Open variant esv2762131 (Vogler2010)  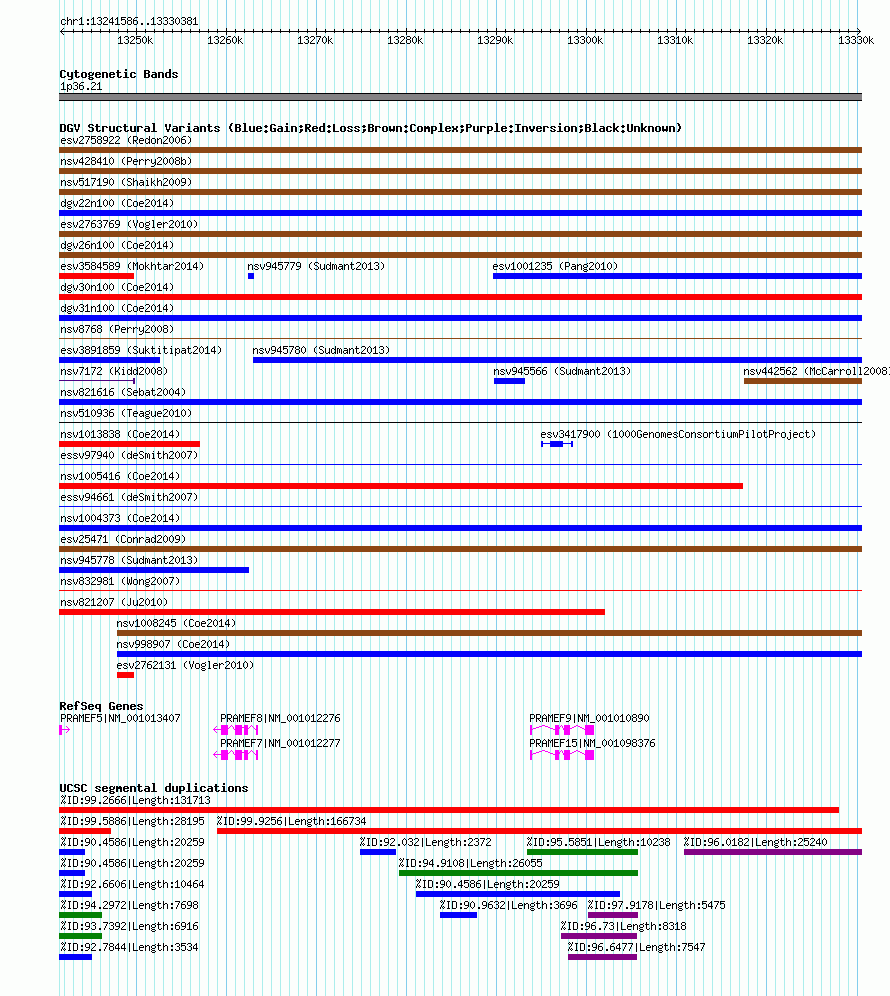pos(125,674)
